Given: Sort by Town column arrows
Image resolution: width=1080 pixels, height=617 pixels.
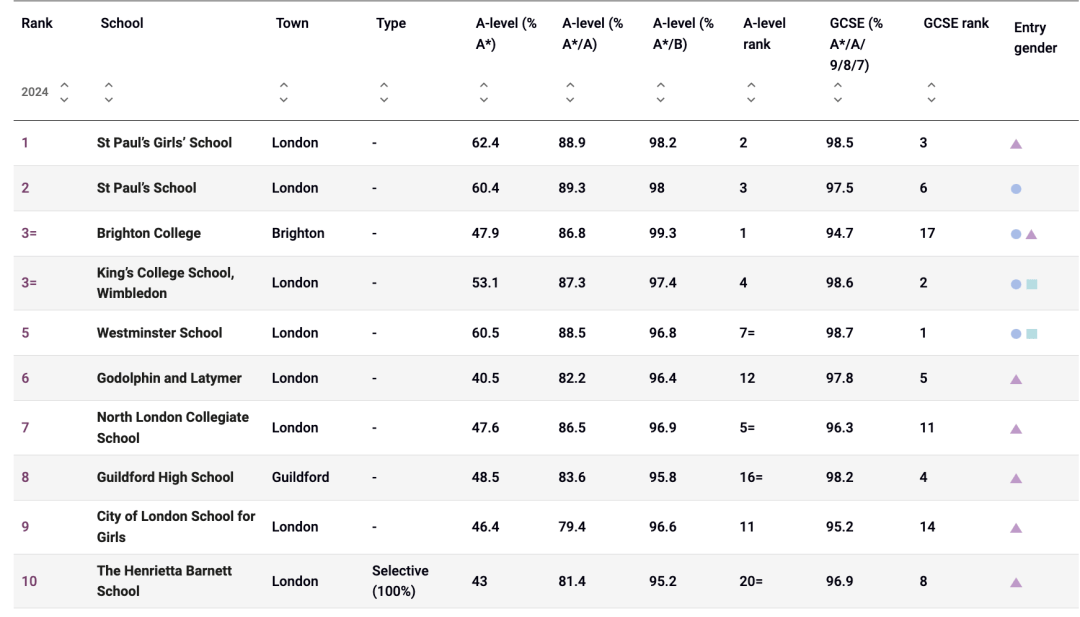Looking at the screenshot, I should coord(284,92).
